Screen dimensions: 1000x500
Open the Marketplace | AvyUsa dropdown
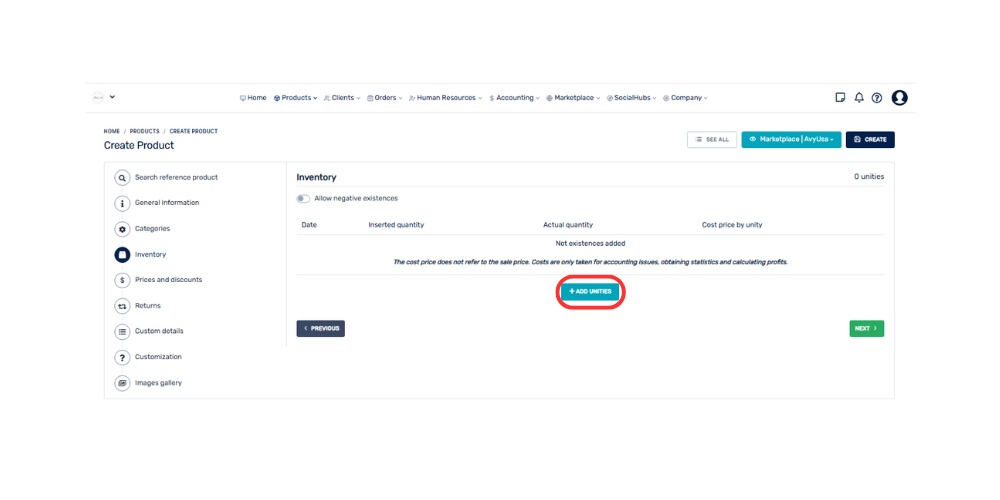(x=791, y=140)
